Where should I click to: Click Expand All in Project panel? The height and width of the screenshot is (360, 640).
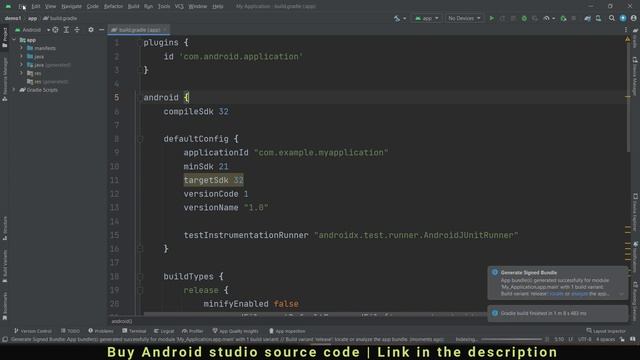pyautogui.click(x=66, y=30)
